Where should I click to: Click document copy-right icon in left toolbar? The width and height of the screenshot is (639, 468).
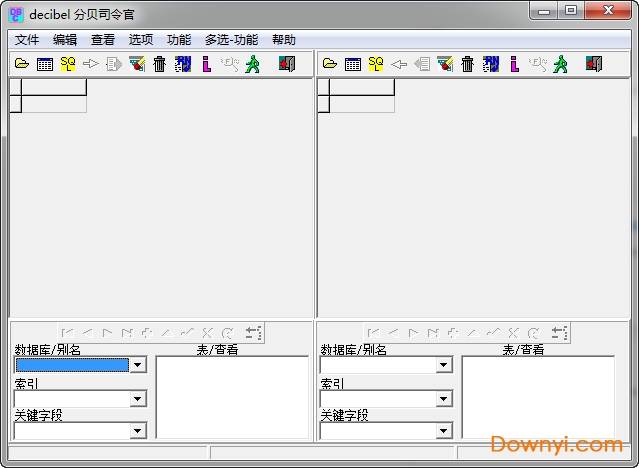[x=114, y=64]
